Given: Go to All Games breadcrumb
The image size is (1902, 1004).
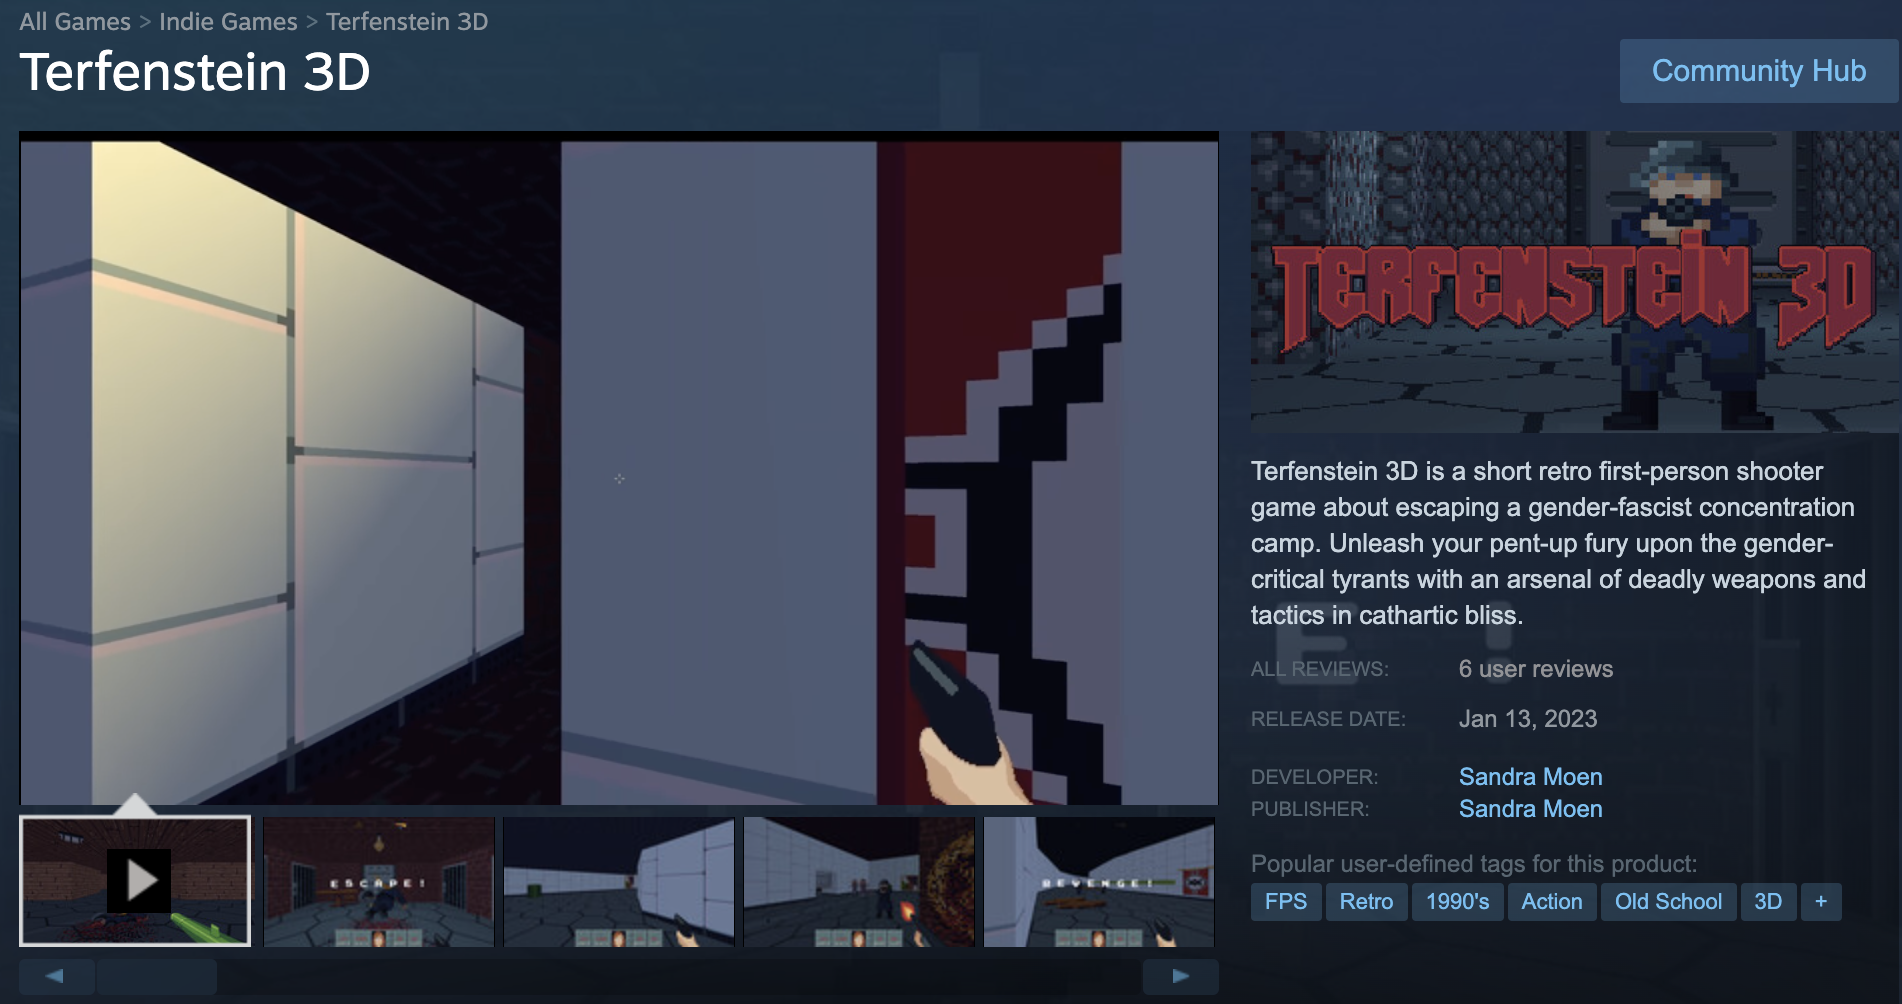Looking at the screenshot, I should [75, 21].
